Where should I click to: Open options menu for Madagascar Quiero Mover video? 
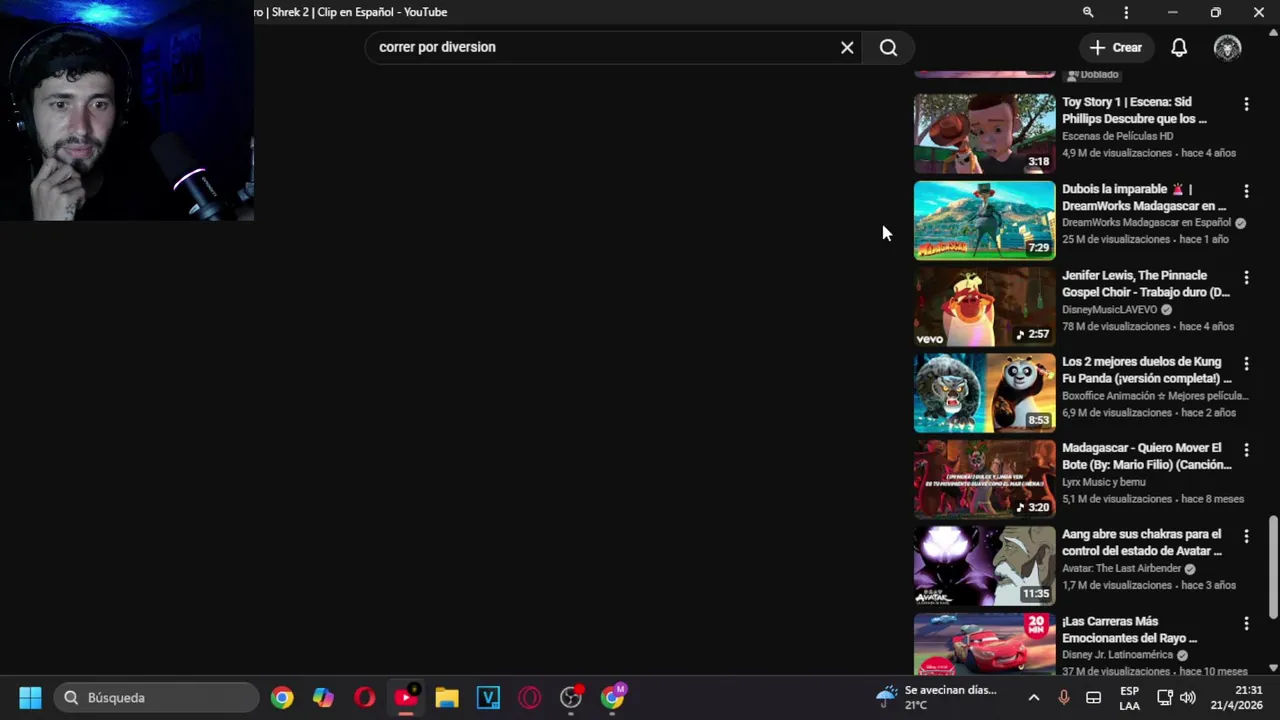[x=1246, y=450]
